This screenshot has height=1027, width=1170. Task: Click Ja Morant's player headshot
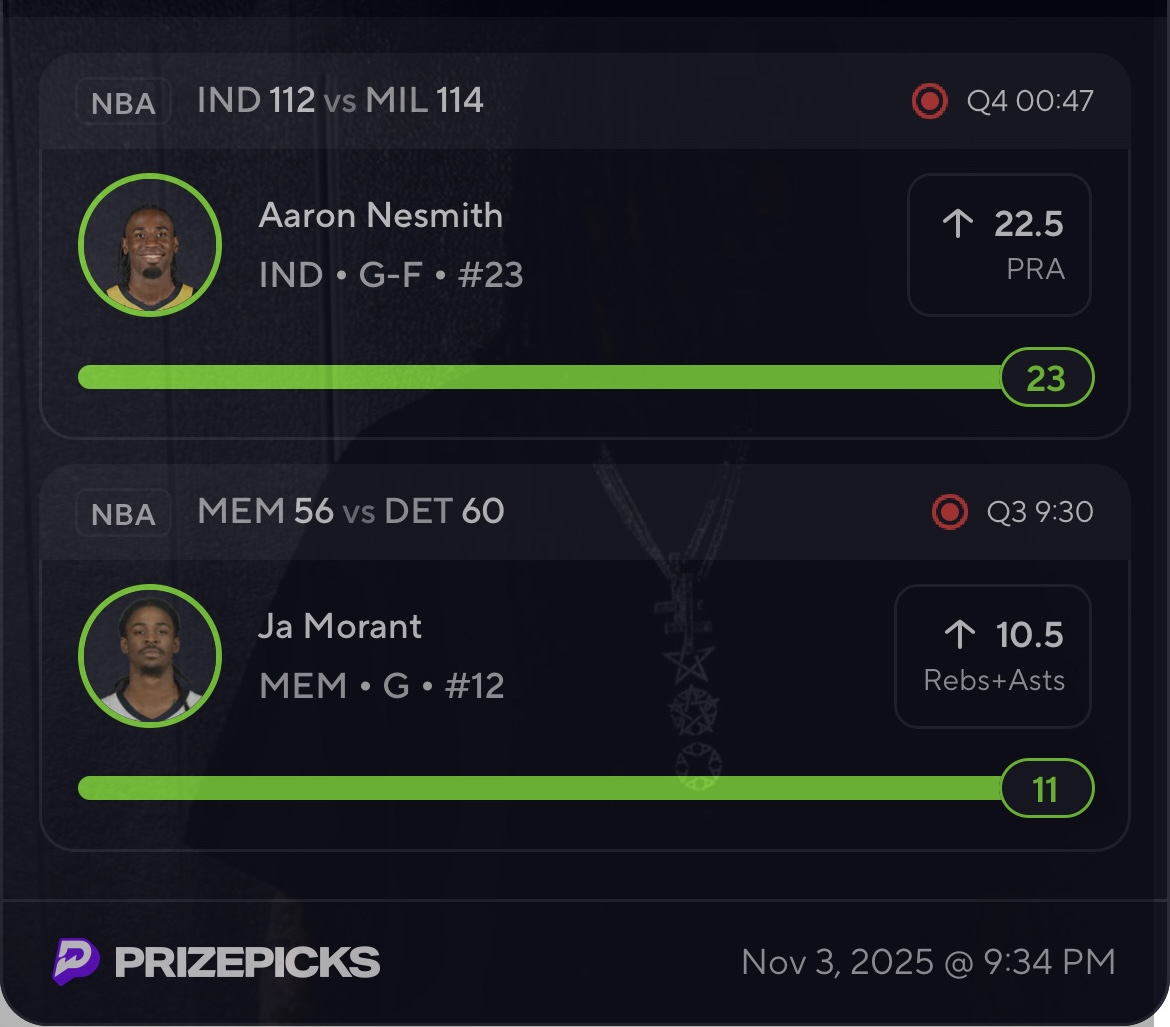click(x=150, y=656)
